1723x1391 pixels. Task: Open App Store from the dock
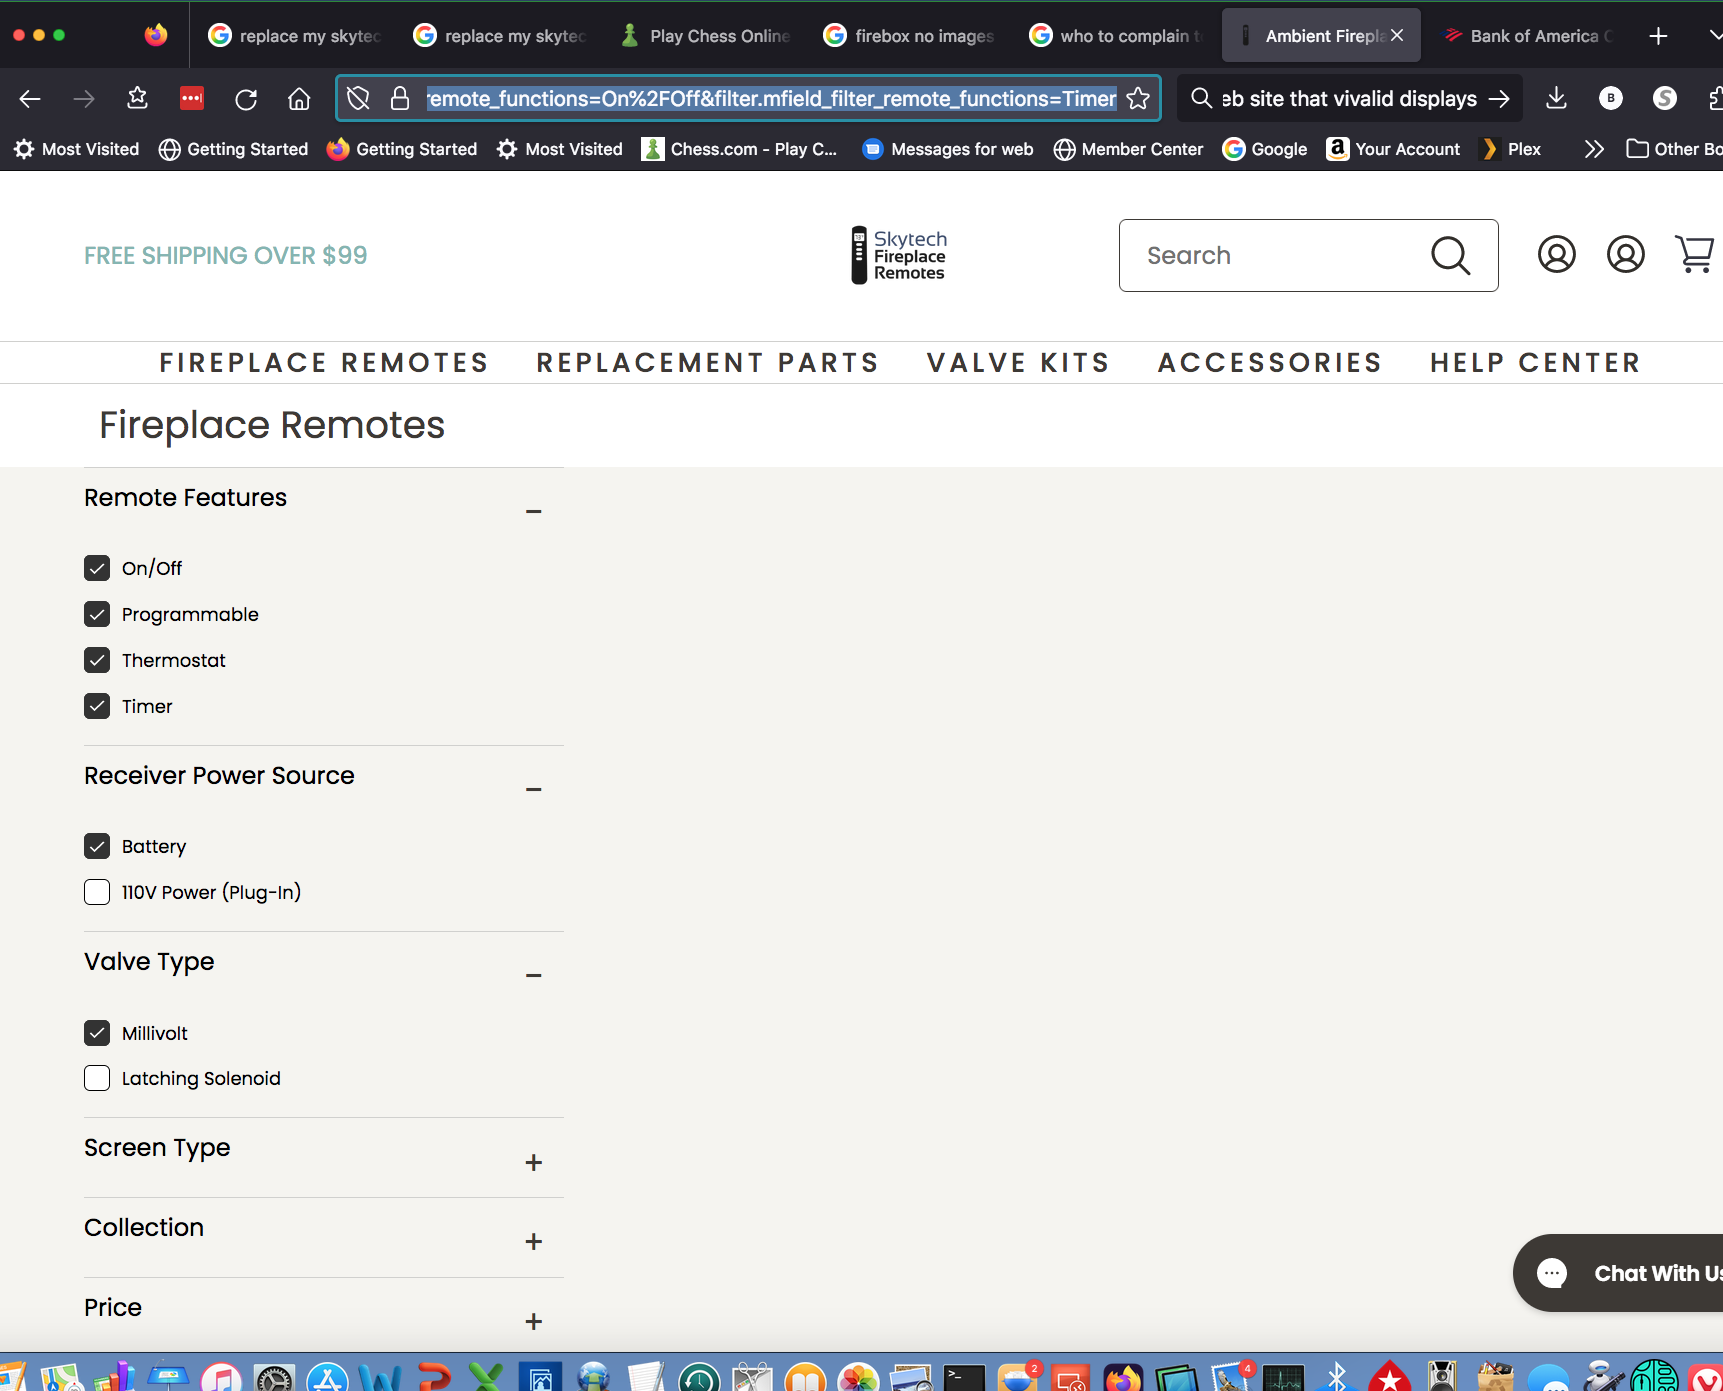(327, 1378)
